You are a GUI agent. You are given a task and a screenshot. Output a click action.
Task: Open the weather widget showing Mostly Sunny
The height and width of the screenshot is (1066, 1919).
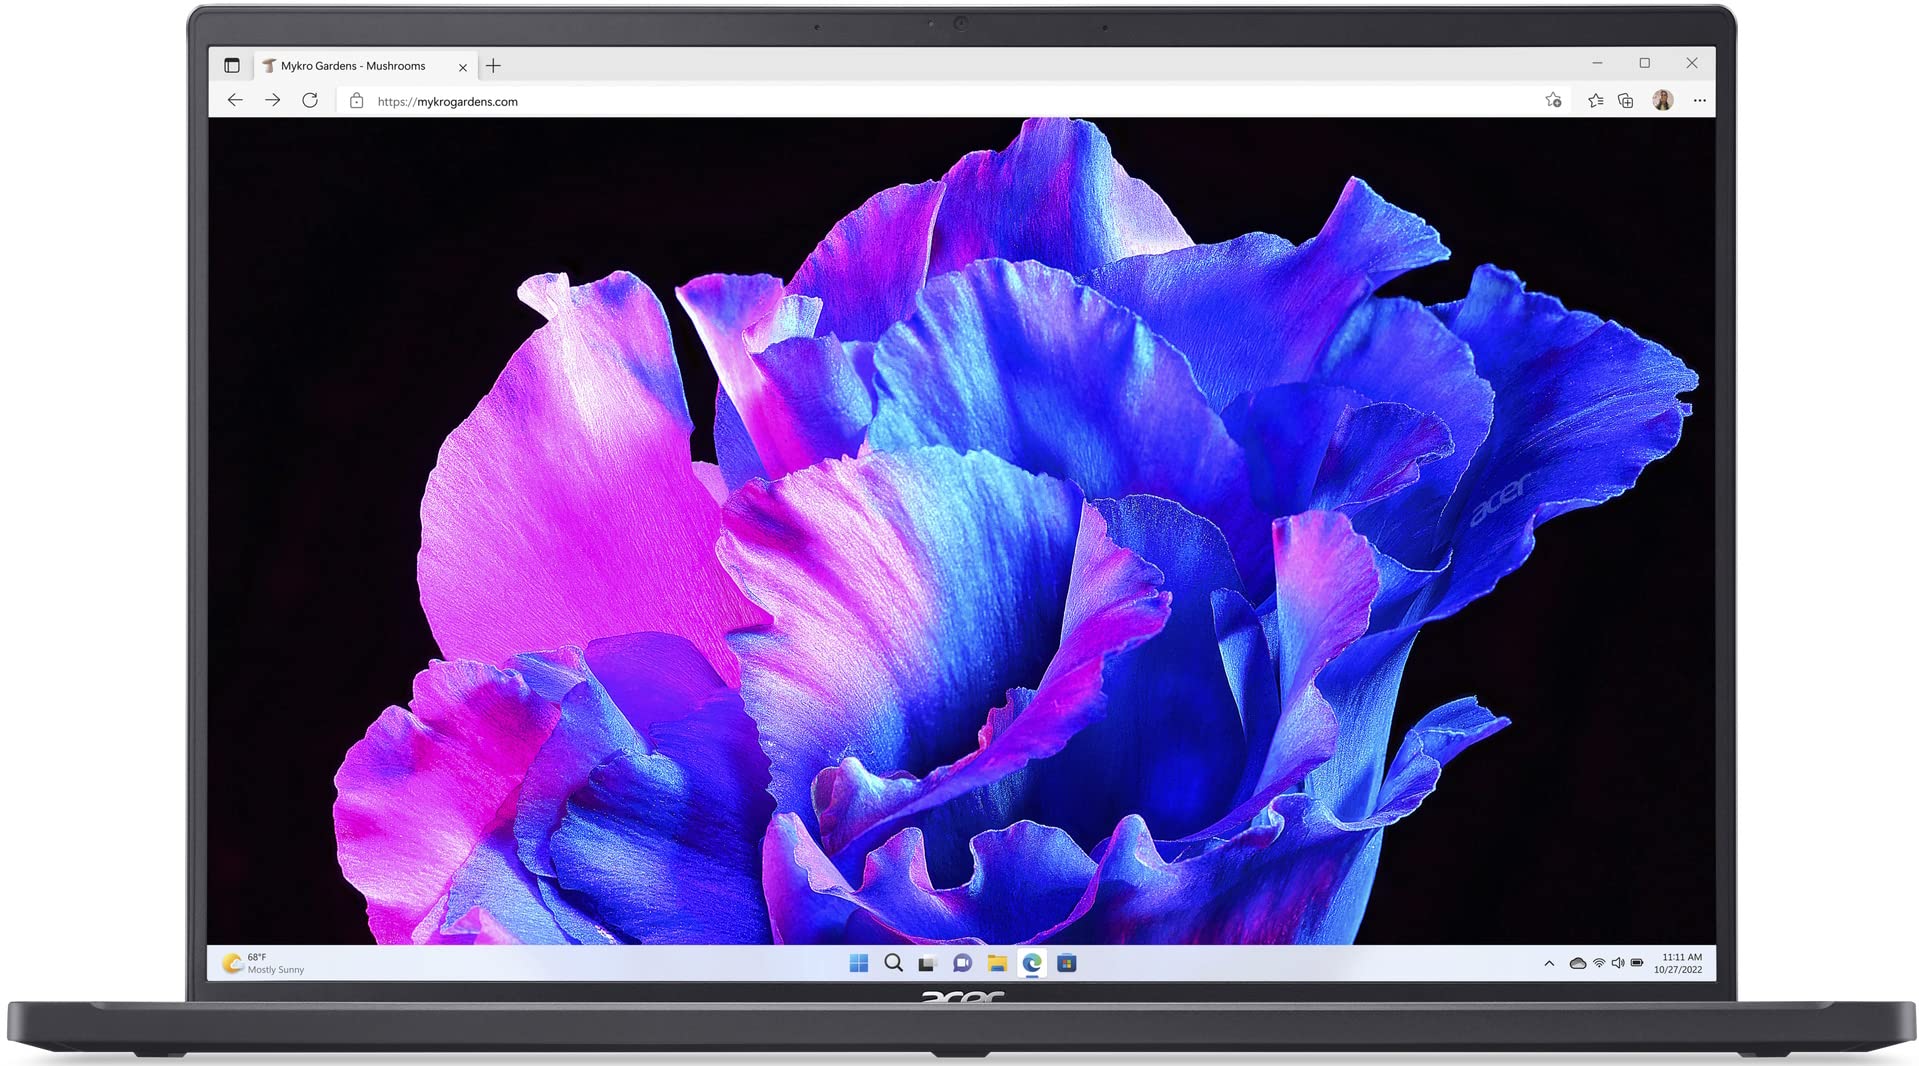(x=264, y=963)
